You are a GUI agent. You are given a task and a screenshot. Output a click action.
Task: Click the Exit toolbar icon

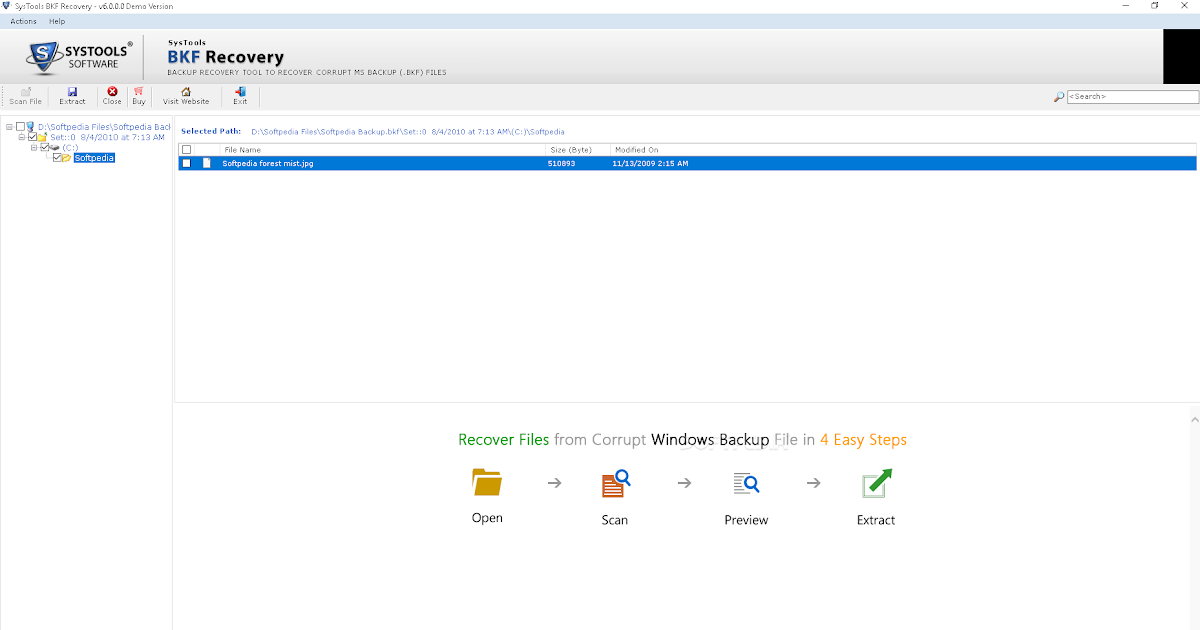point(240,92)
